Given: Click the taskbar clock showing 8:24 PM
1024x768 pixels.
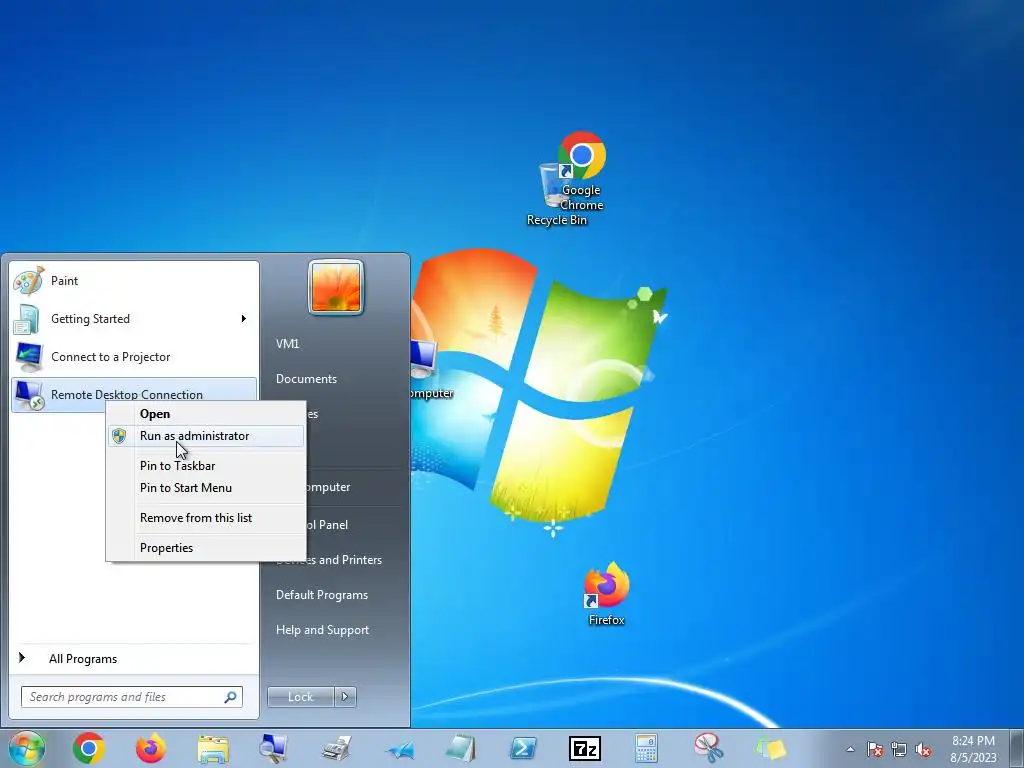Looking at the screenshot, I should coord(973,749).
